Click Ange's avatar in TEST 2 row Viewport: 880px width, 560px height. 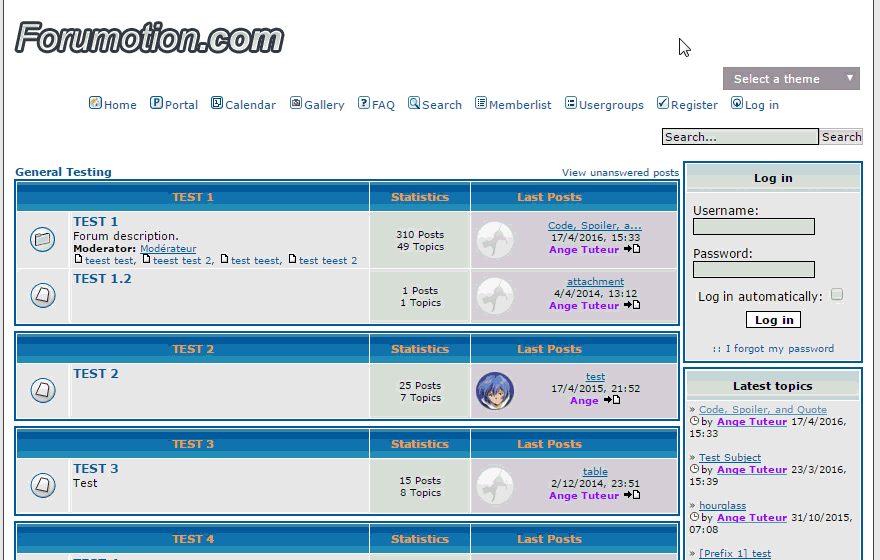click(495, 391)
